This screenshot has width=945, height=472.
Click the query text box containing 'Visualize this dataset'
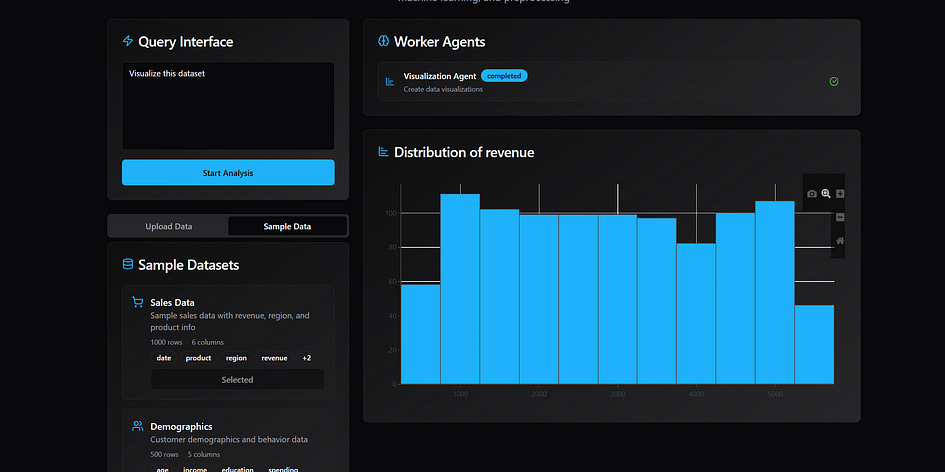tap(228, 105)
